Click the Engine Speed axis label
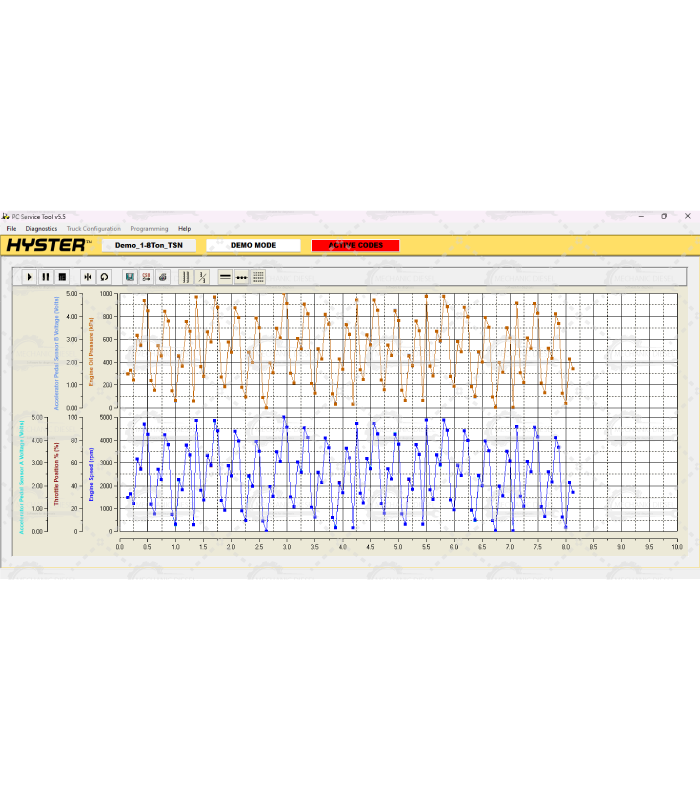This screenshot has height=800, width=700. click(x=91, y=474)
